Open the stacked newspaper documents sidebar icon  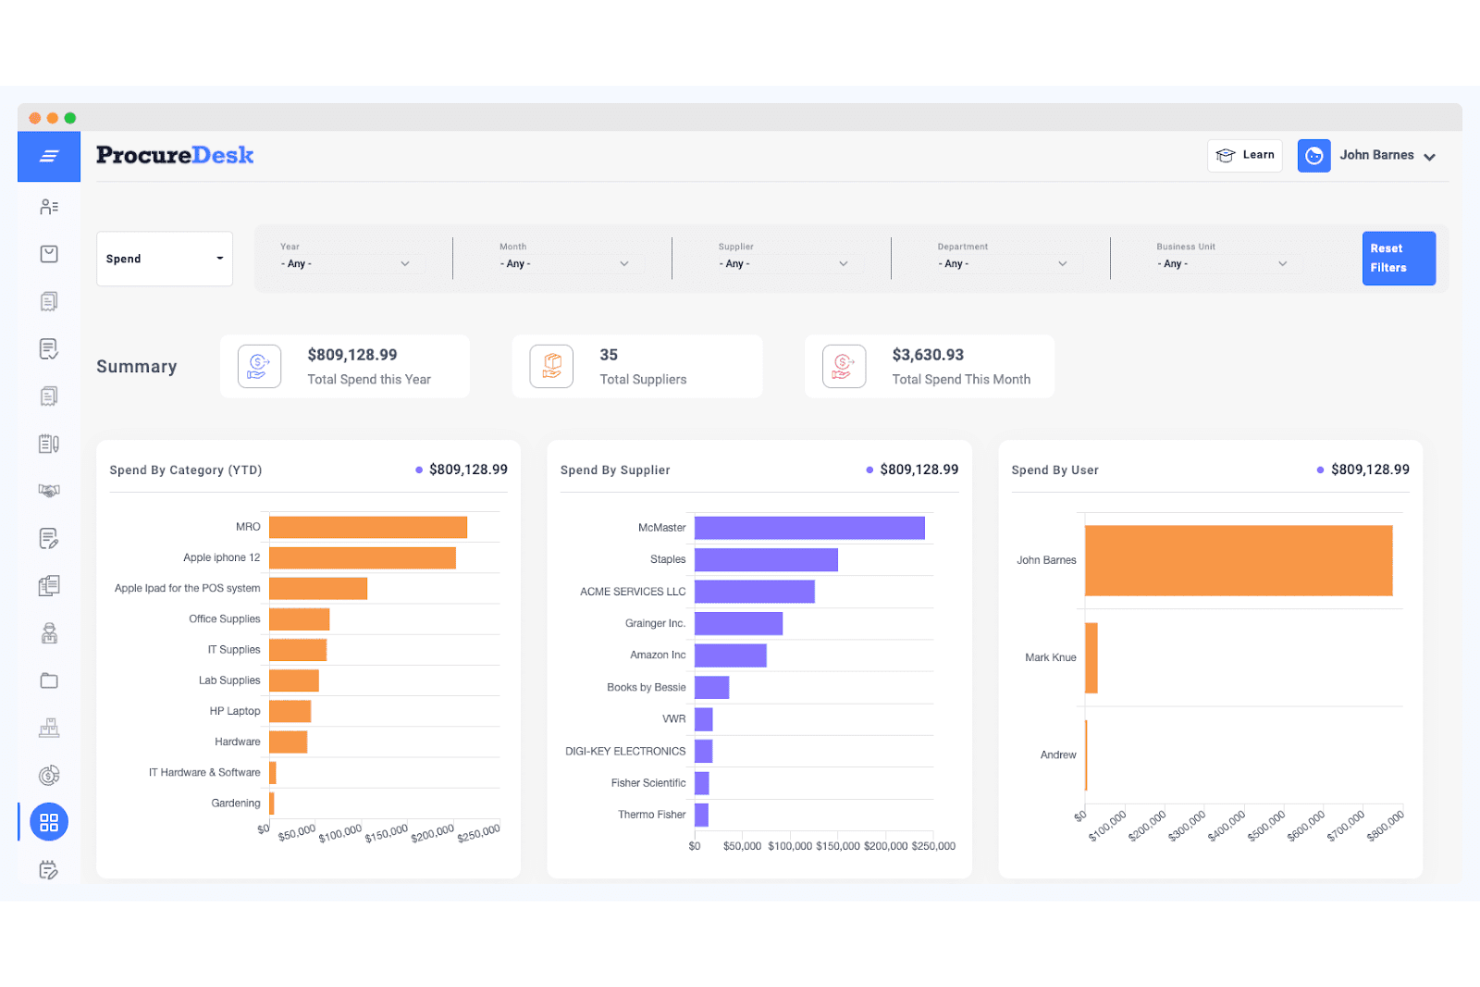pyautogui.click(x=49, y=586)
